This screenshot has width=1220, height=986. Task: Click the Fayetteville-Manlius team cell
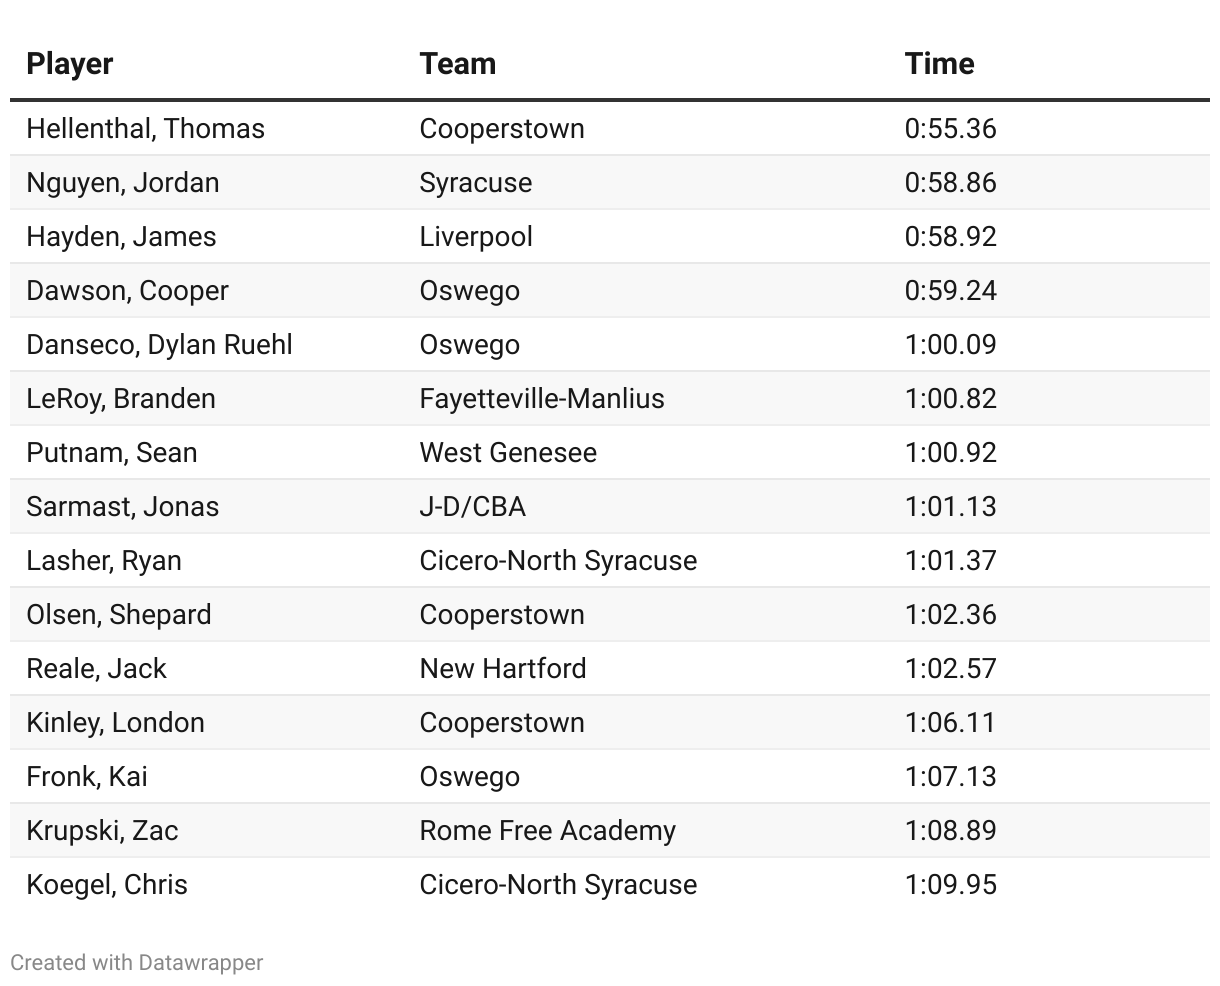coord(542,399)
